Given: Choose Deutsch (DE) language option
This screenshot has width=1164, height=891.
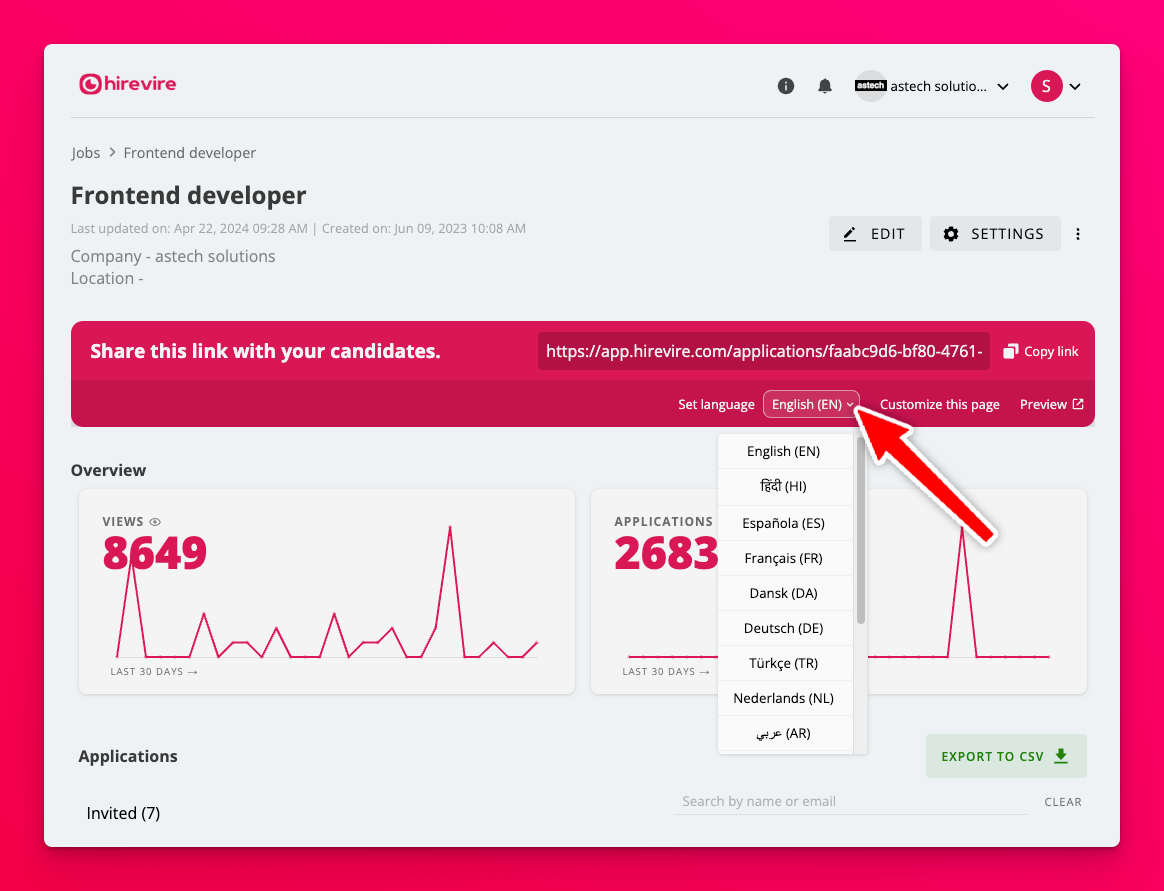Looking at the screenshot, I should [784, 628].
